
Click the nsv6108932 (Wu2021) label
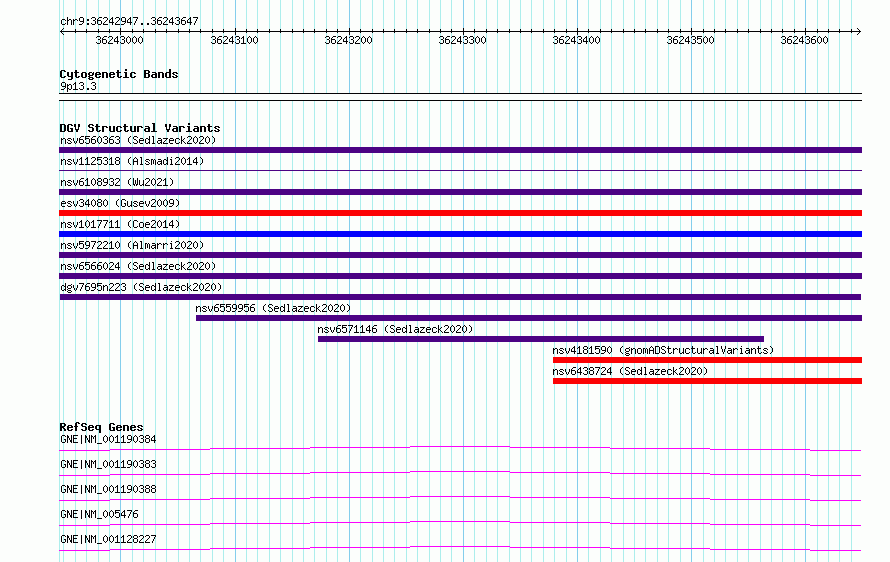pos(117,182)
